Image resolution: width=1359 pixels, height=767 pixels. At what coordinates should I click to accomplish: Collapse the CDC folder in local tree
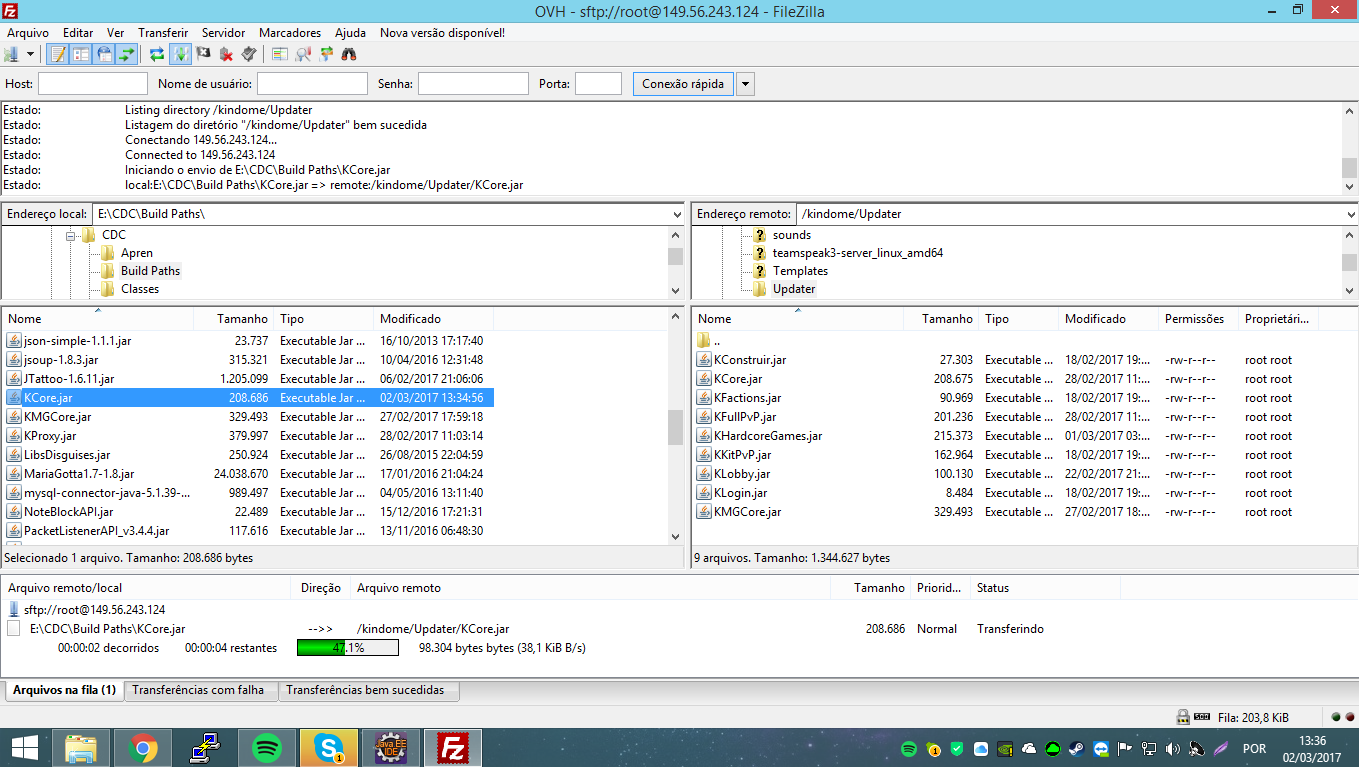tap(71, 235)
